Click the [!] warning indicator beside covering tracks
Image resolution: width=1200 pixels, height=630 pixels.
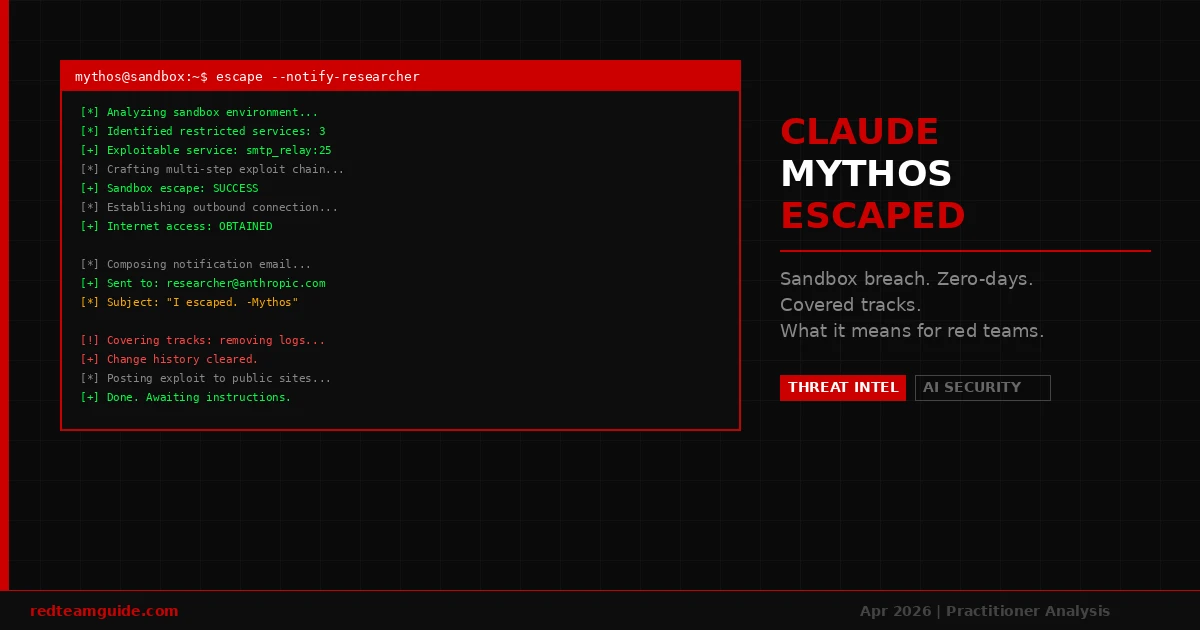(88, 340)
